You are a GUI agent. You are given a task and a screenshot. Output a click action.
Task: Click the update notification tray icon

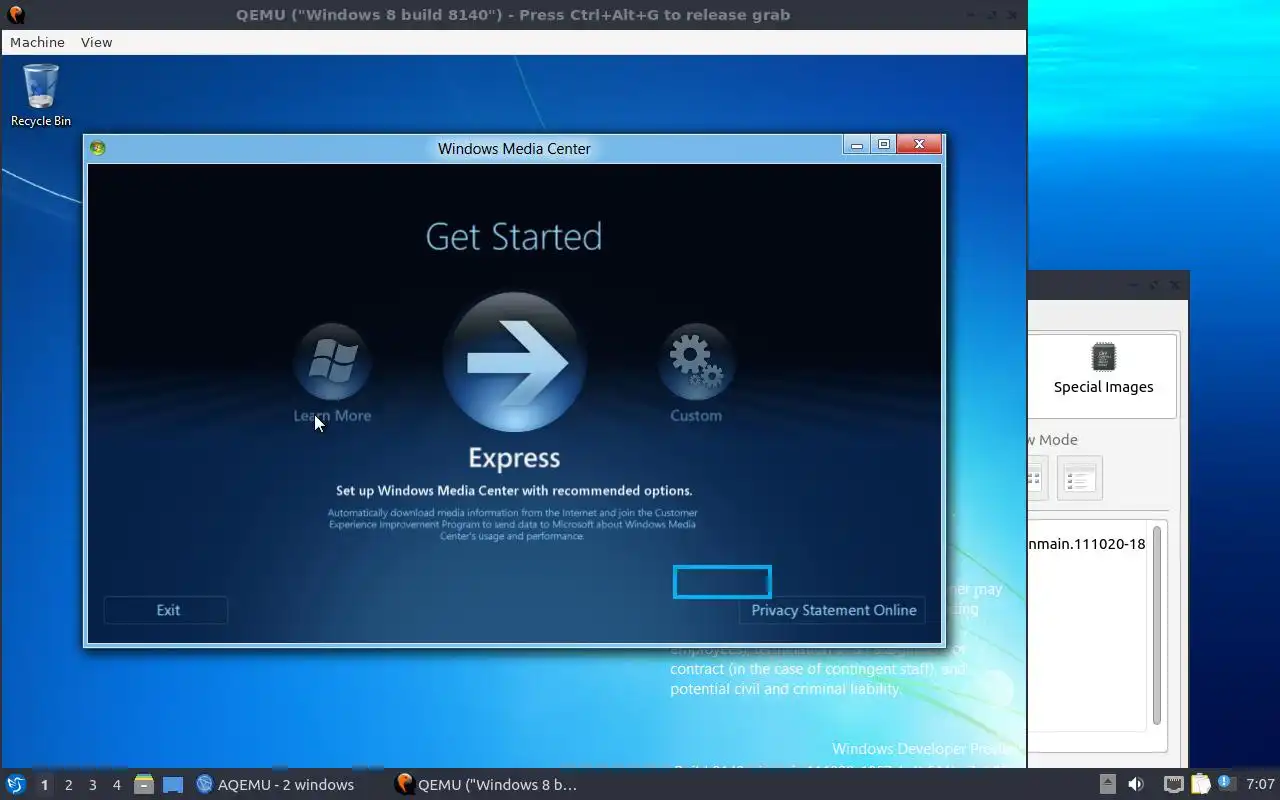click(1226, 783)
